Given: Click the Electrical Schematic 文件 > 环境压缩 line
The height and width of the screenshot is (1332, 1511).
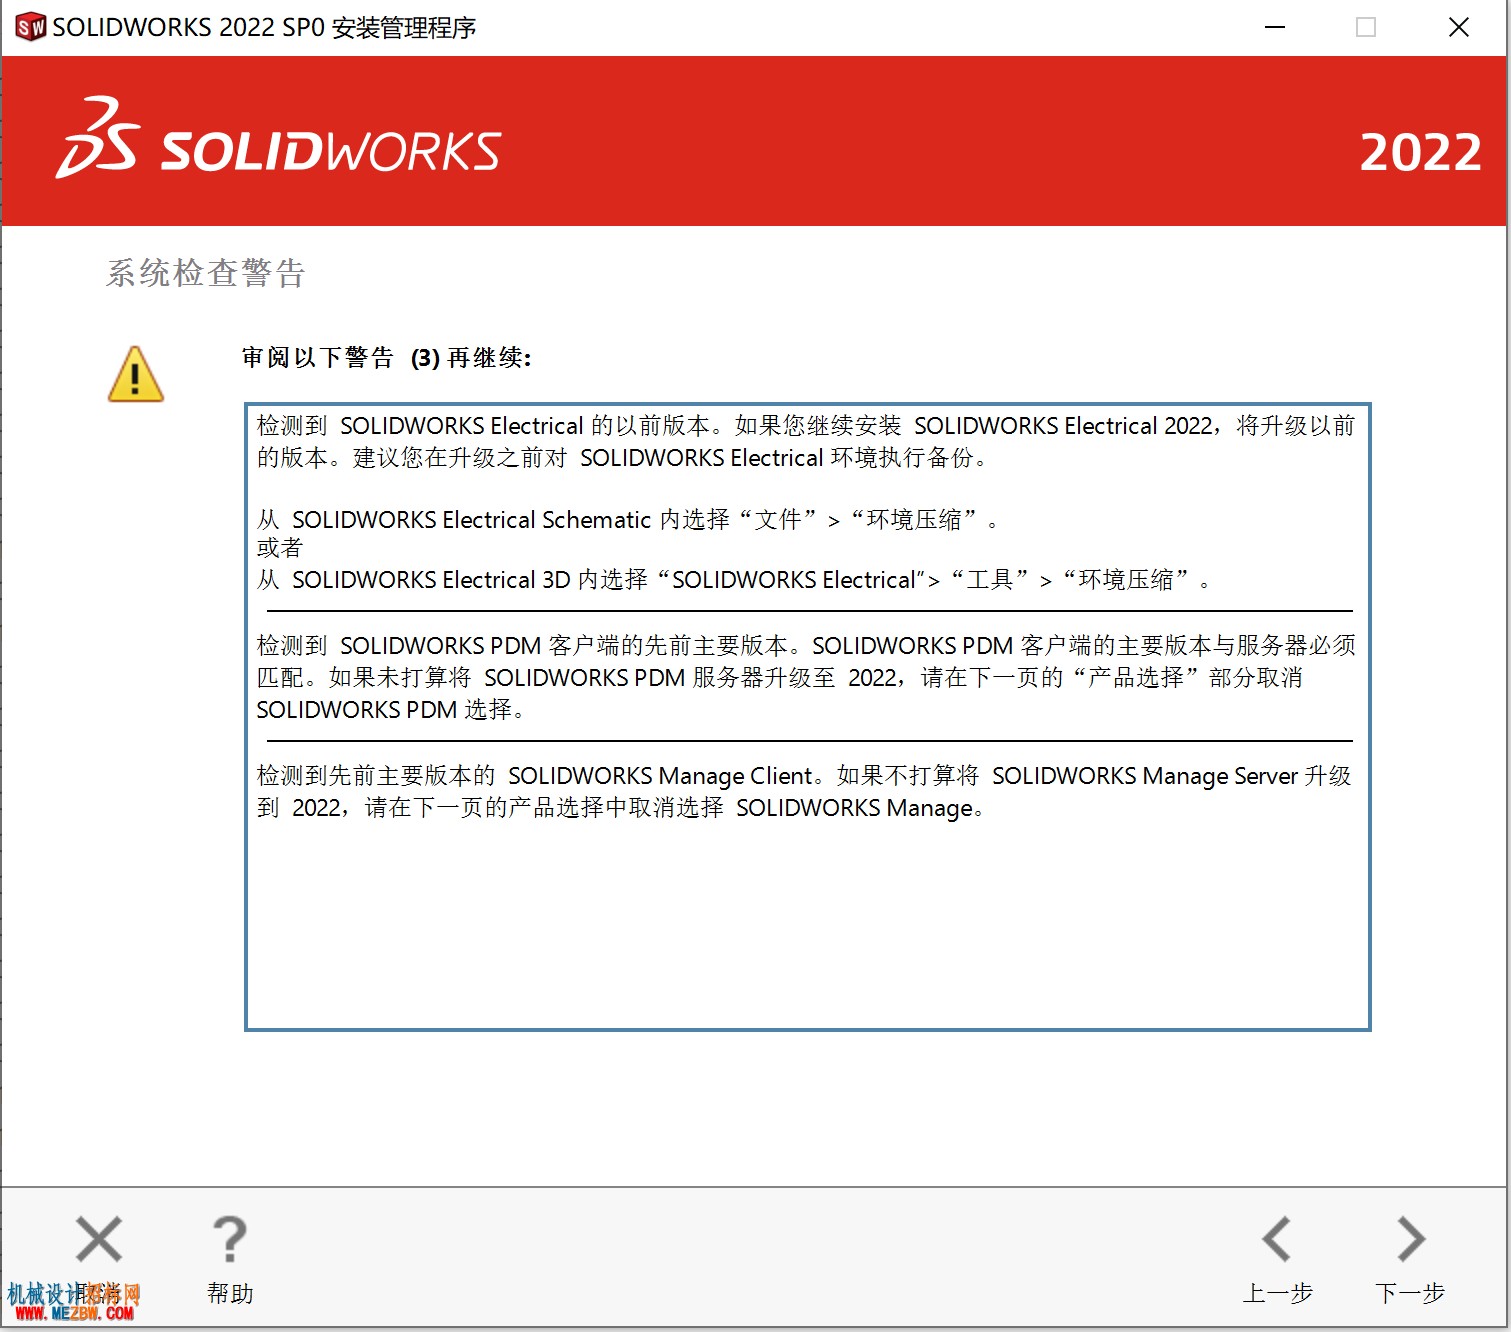Looking at the screenshot, I should coord(627,519).
